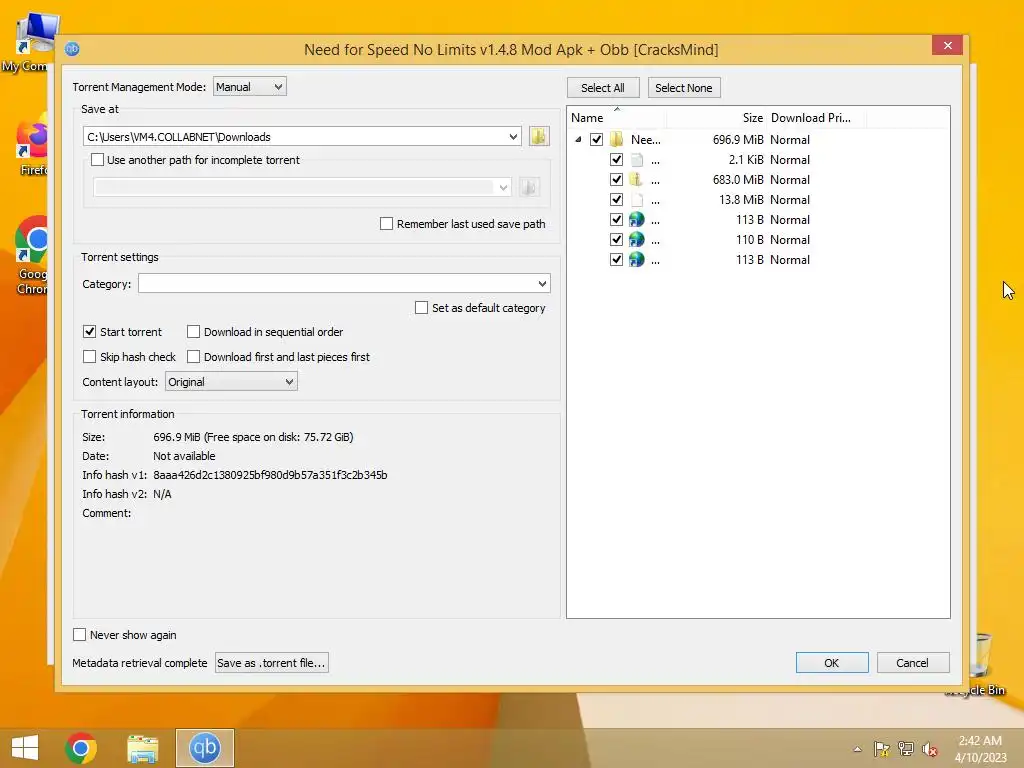The image size is (1024, 768).
Task: Click the archive icon in the 683.0 MiB row
Action: click(636, 180)
